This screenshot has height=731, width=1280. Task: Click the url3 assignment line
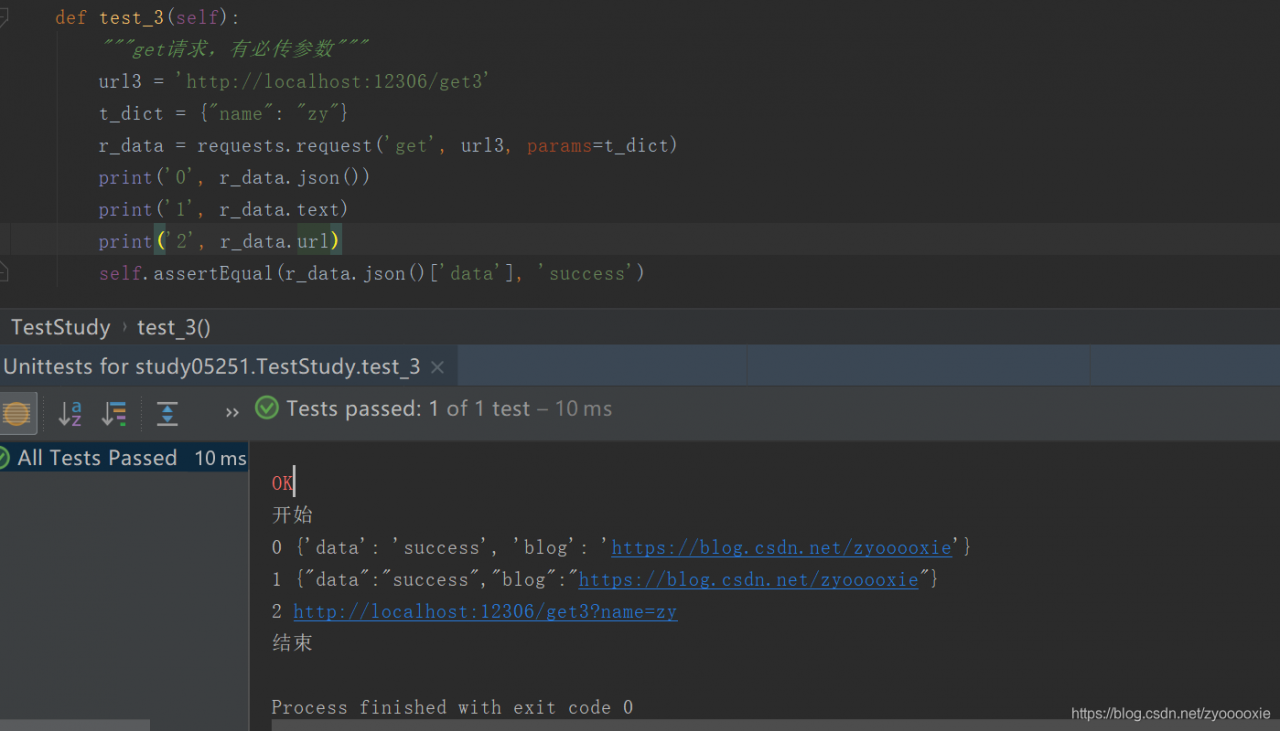click(294, 81)
